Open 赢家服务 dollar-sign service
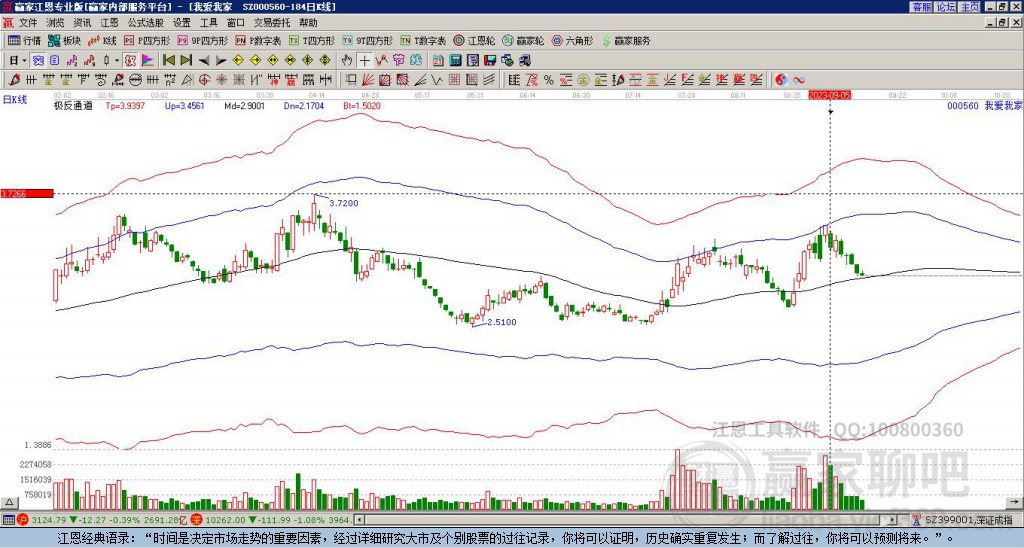Image resolution: width=1024 pixels, height=548 pixels. [x=626, y=40]
